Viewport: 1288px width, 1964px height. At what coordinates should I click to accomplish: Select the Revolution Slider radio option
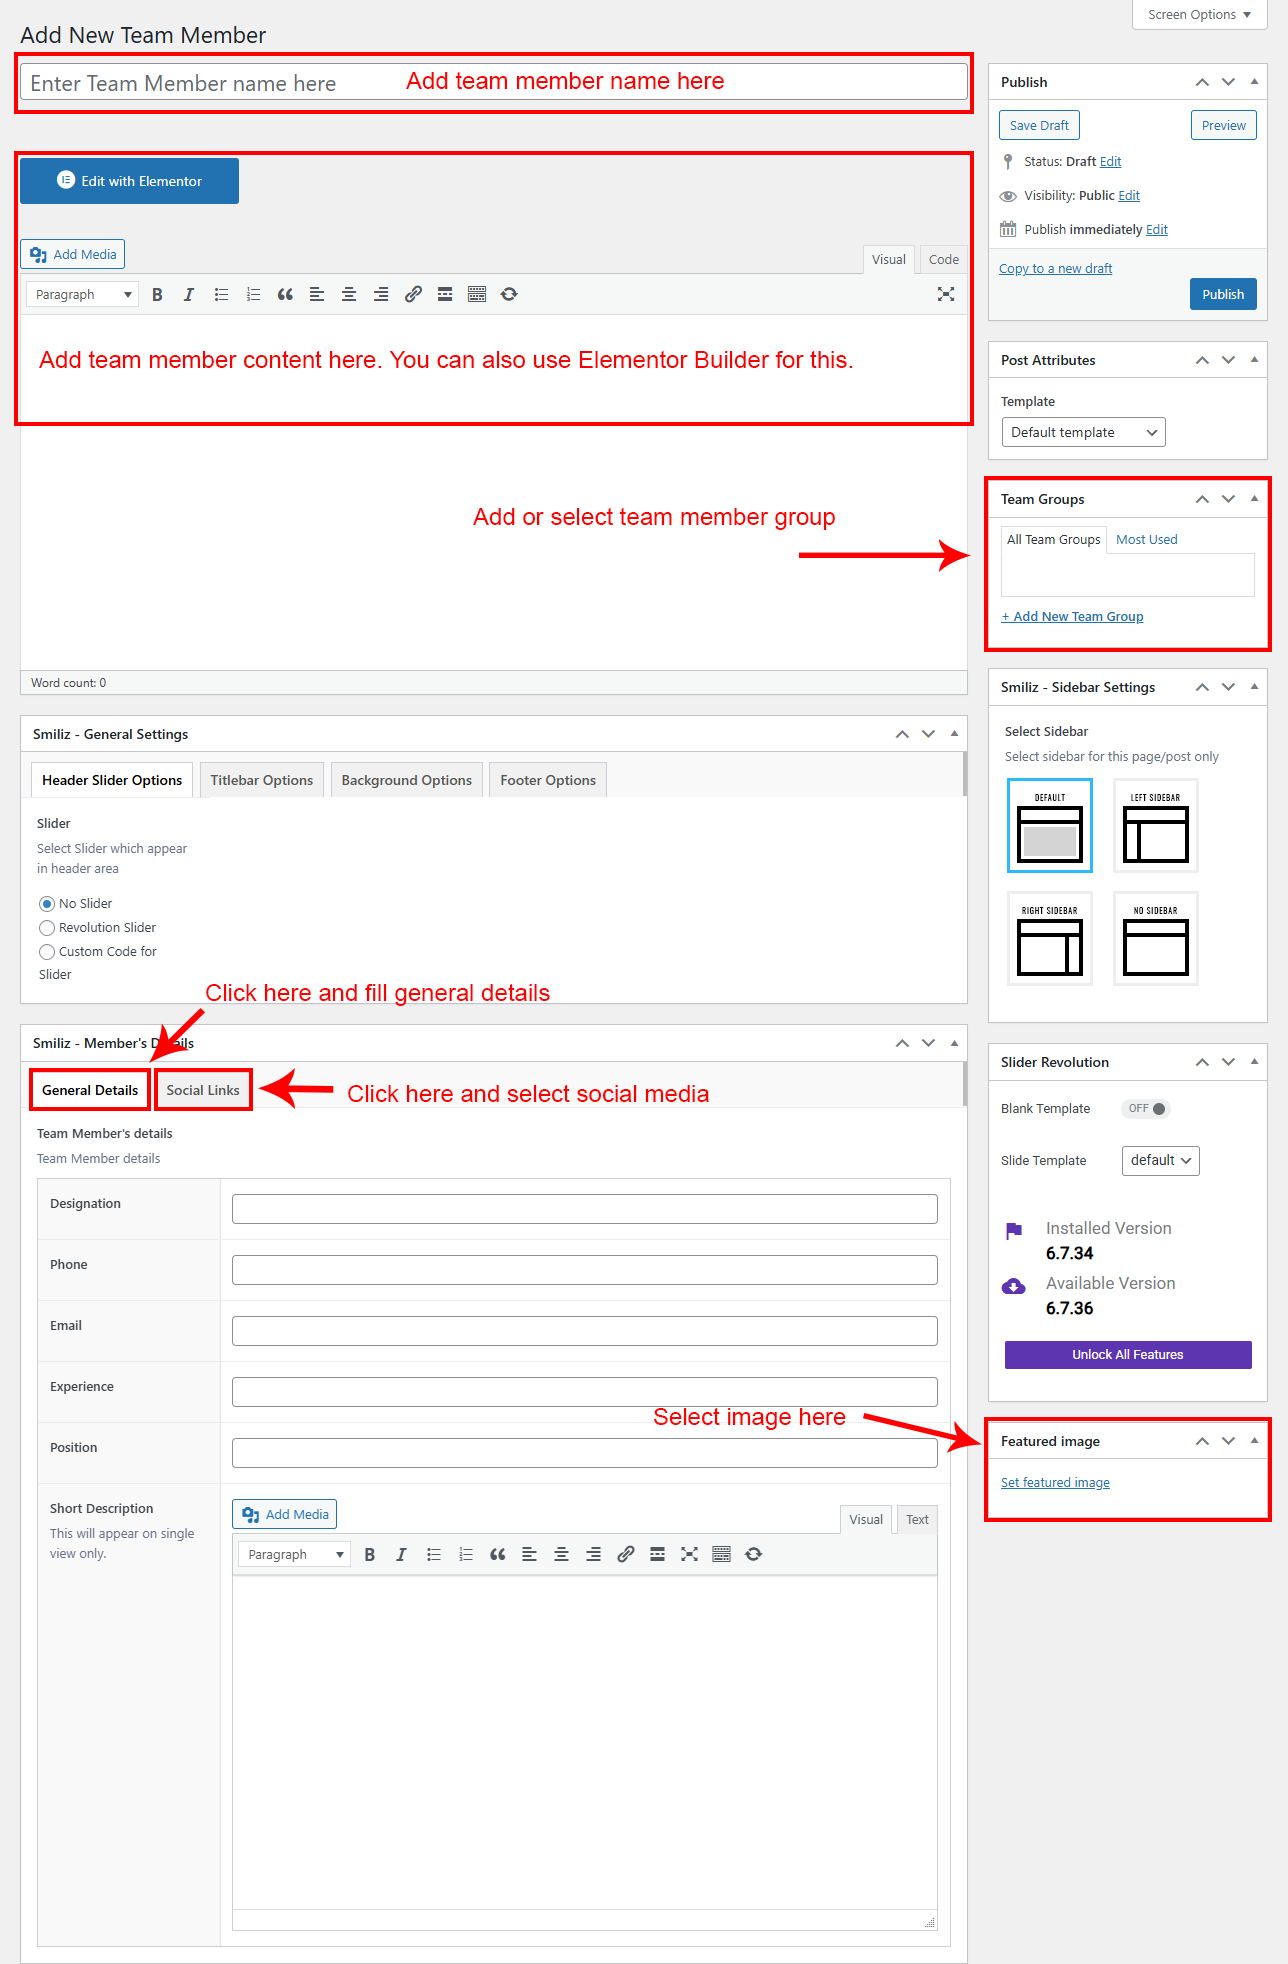[47, 928]
